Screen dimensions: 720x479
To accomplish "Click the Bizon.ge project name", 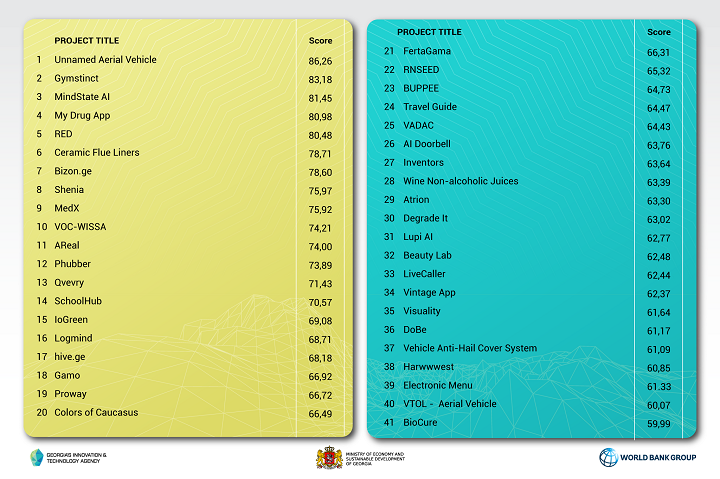I will tap(73, 171).
